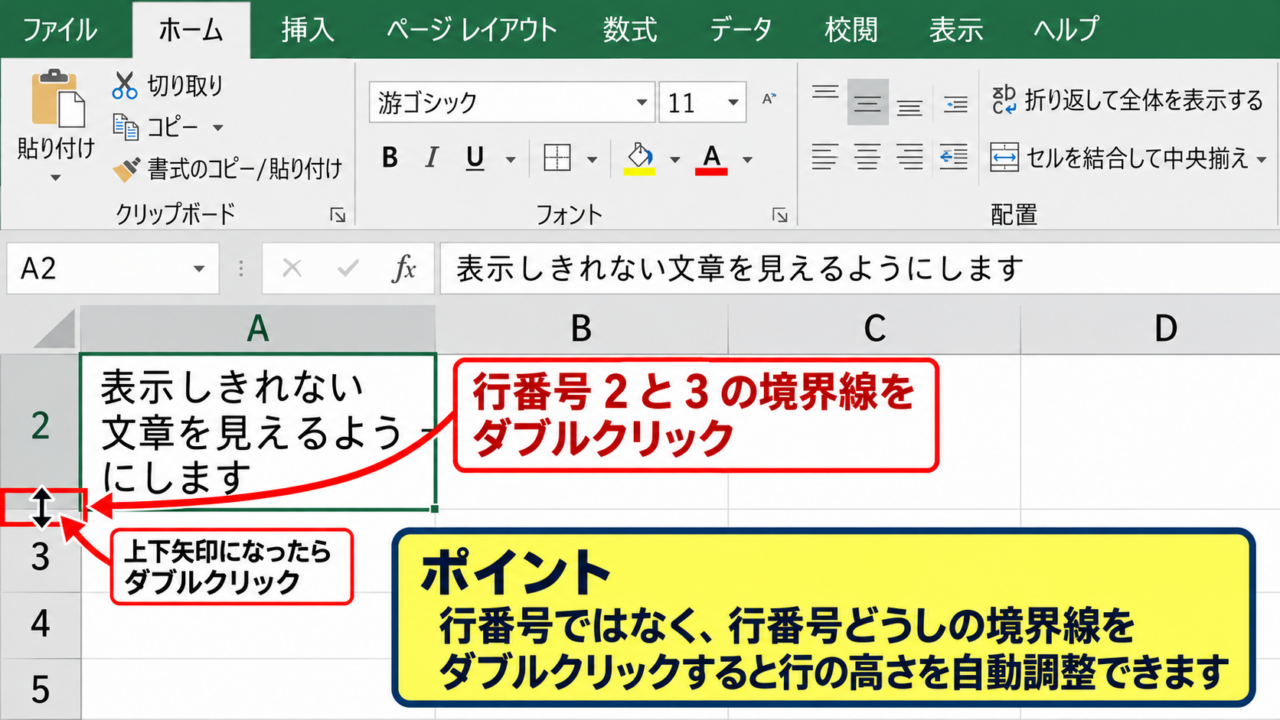Image resolution: width=1280 pixels, height=720 pixels.
Task: Open the データ tab
Action: click(x=741, y=29)
